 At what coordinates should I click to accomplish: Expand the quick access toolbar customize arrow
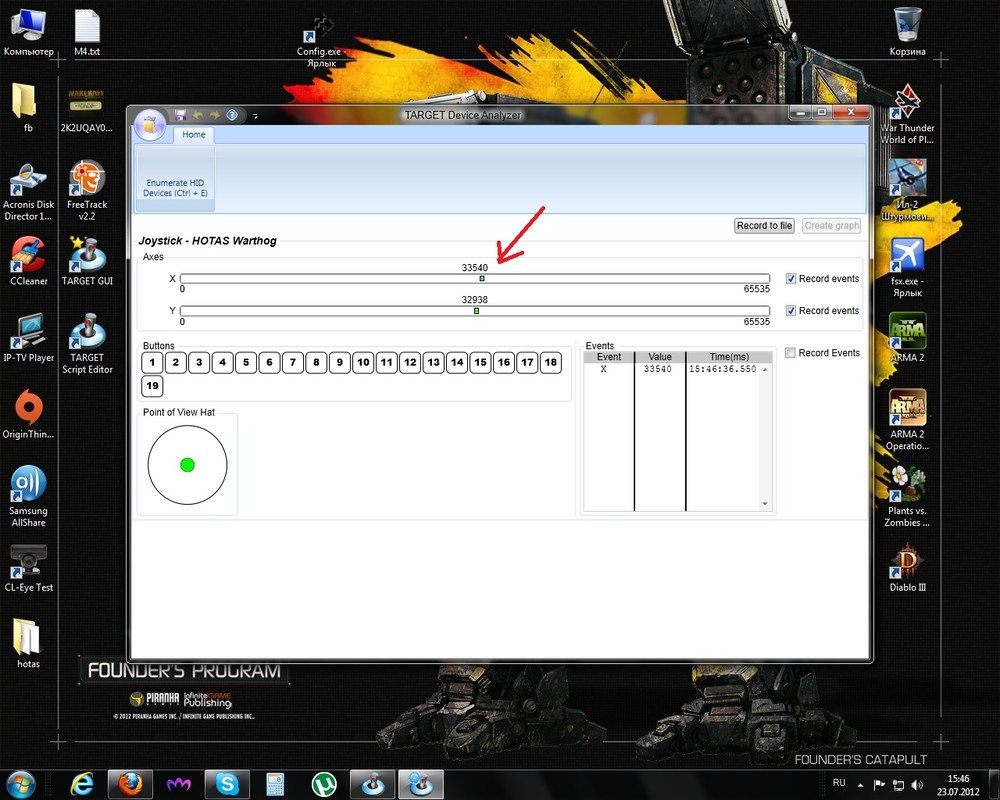pos(255,116)
